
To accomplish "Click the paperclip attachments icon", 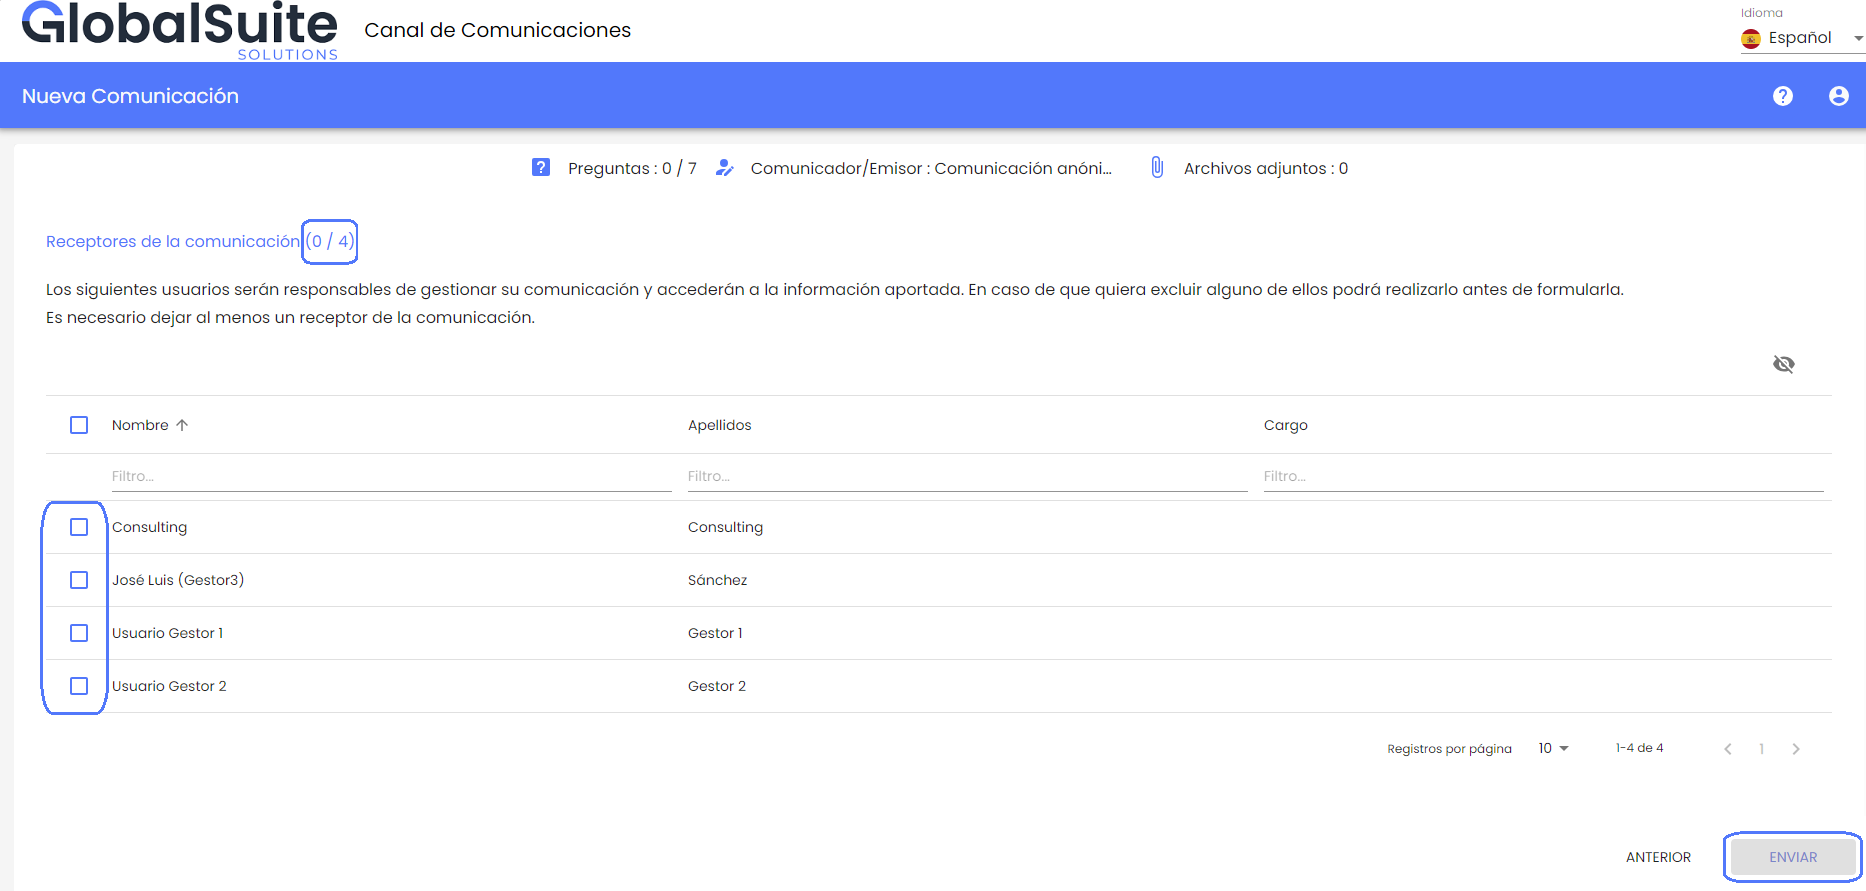I will click(x=1157, y=167).
